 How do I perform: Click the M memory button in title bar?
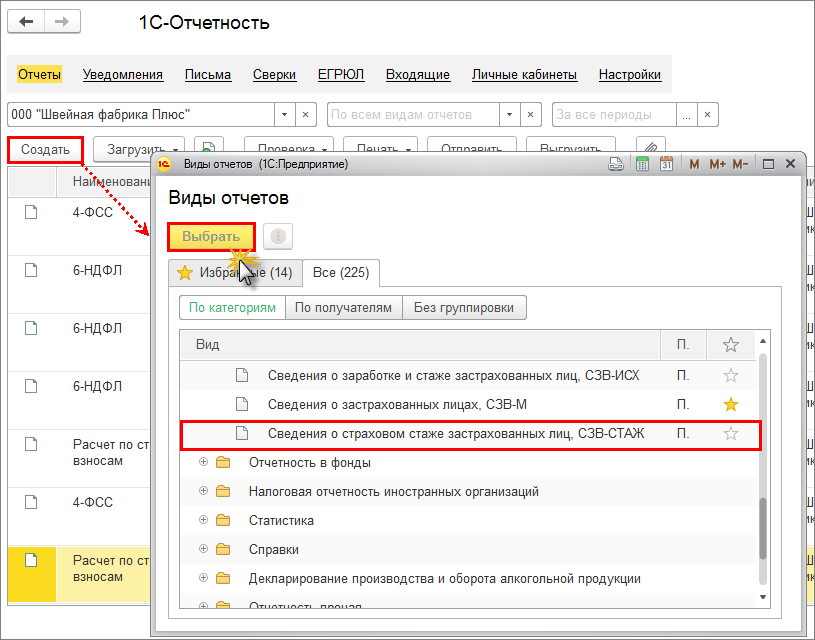(x=694, y=164)
